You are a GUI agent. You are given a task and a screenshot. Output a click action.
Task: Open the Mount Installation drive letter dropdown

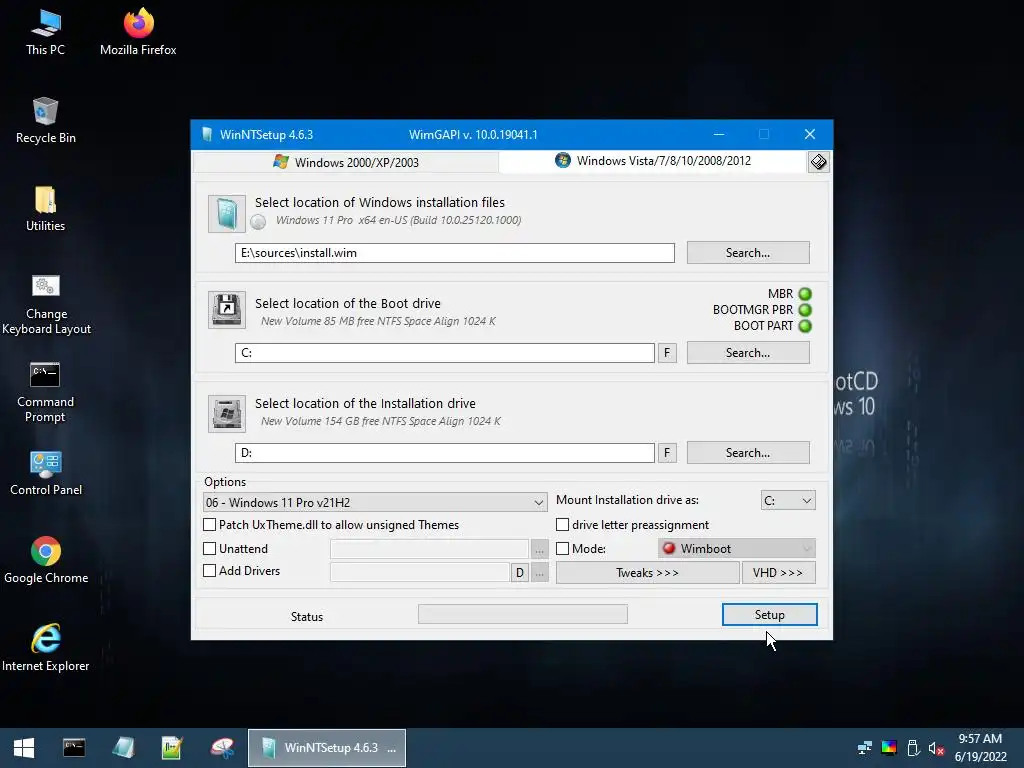(x=788, y=500)
